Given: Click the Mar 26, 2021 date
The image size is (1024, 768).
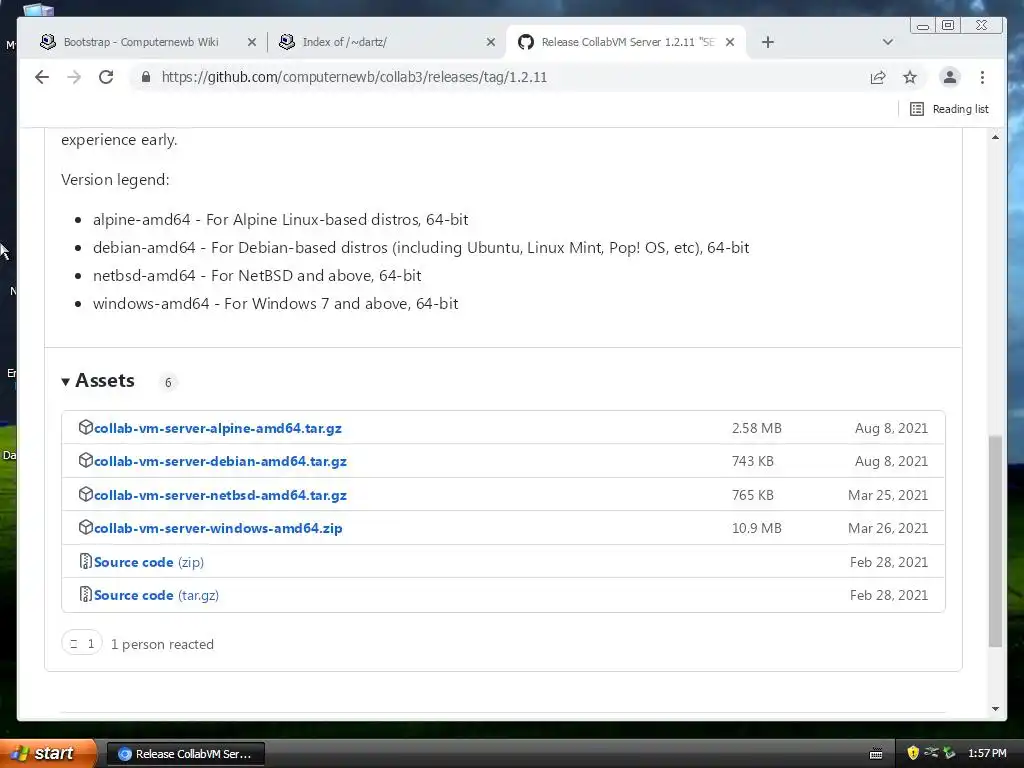Looking at the screenshot, I should pyautogui.click(x=888, y=528).
